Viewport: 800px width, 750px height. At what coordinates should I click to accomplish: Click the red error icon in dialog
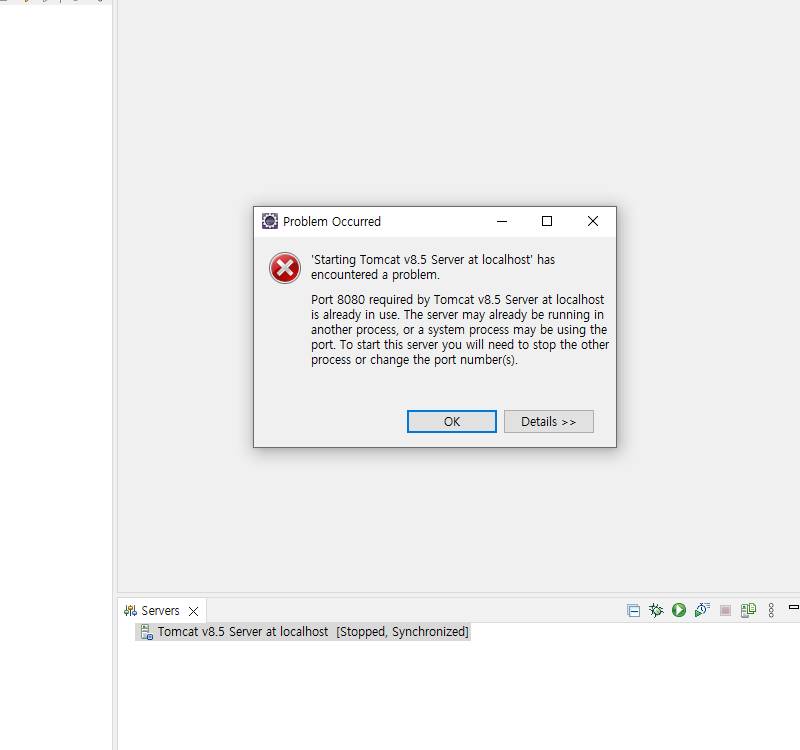[x=285, y=268]
